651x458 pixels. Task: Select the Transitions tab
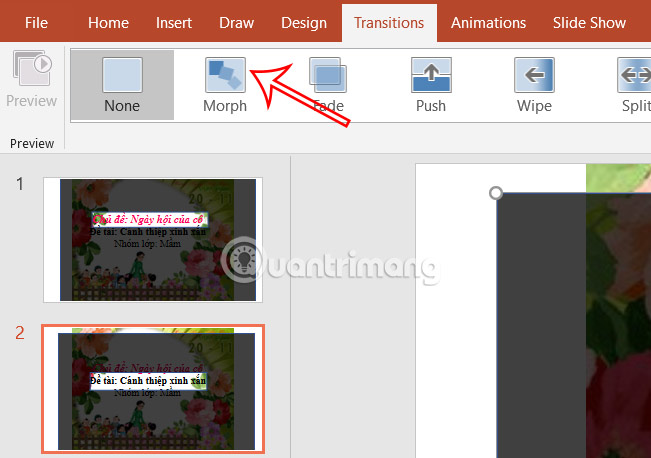(389, 23)
